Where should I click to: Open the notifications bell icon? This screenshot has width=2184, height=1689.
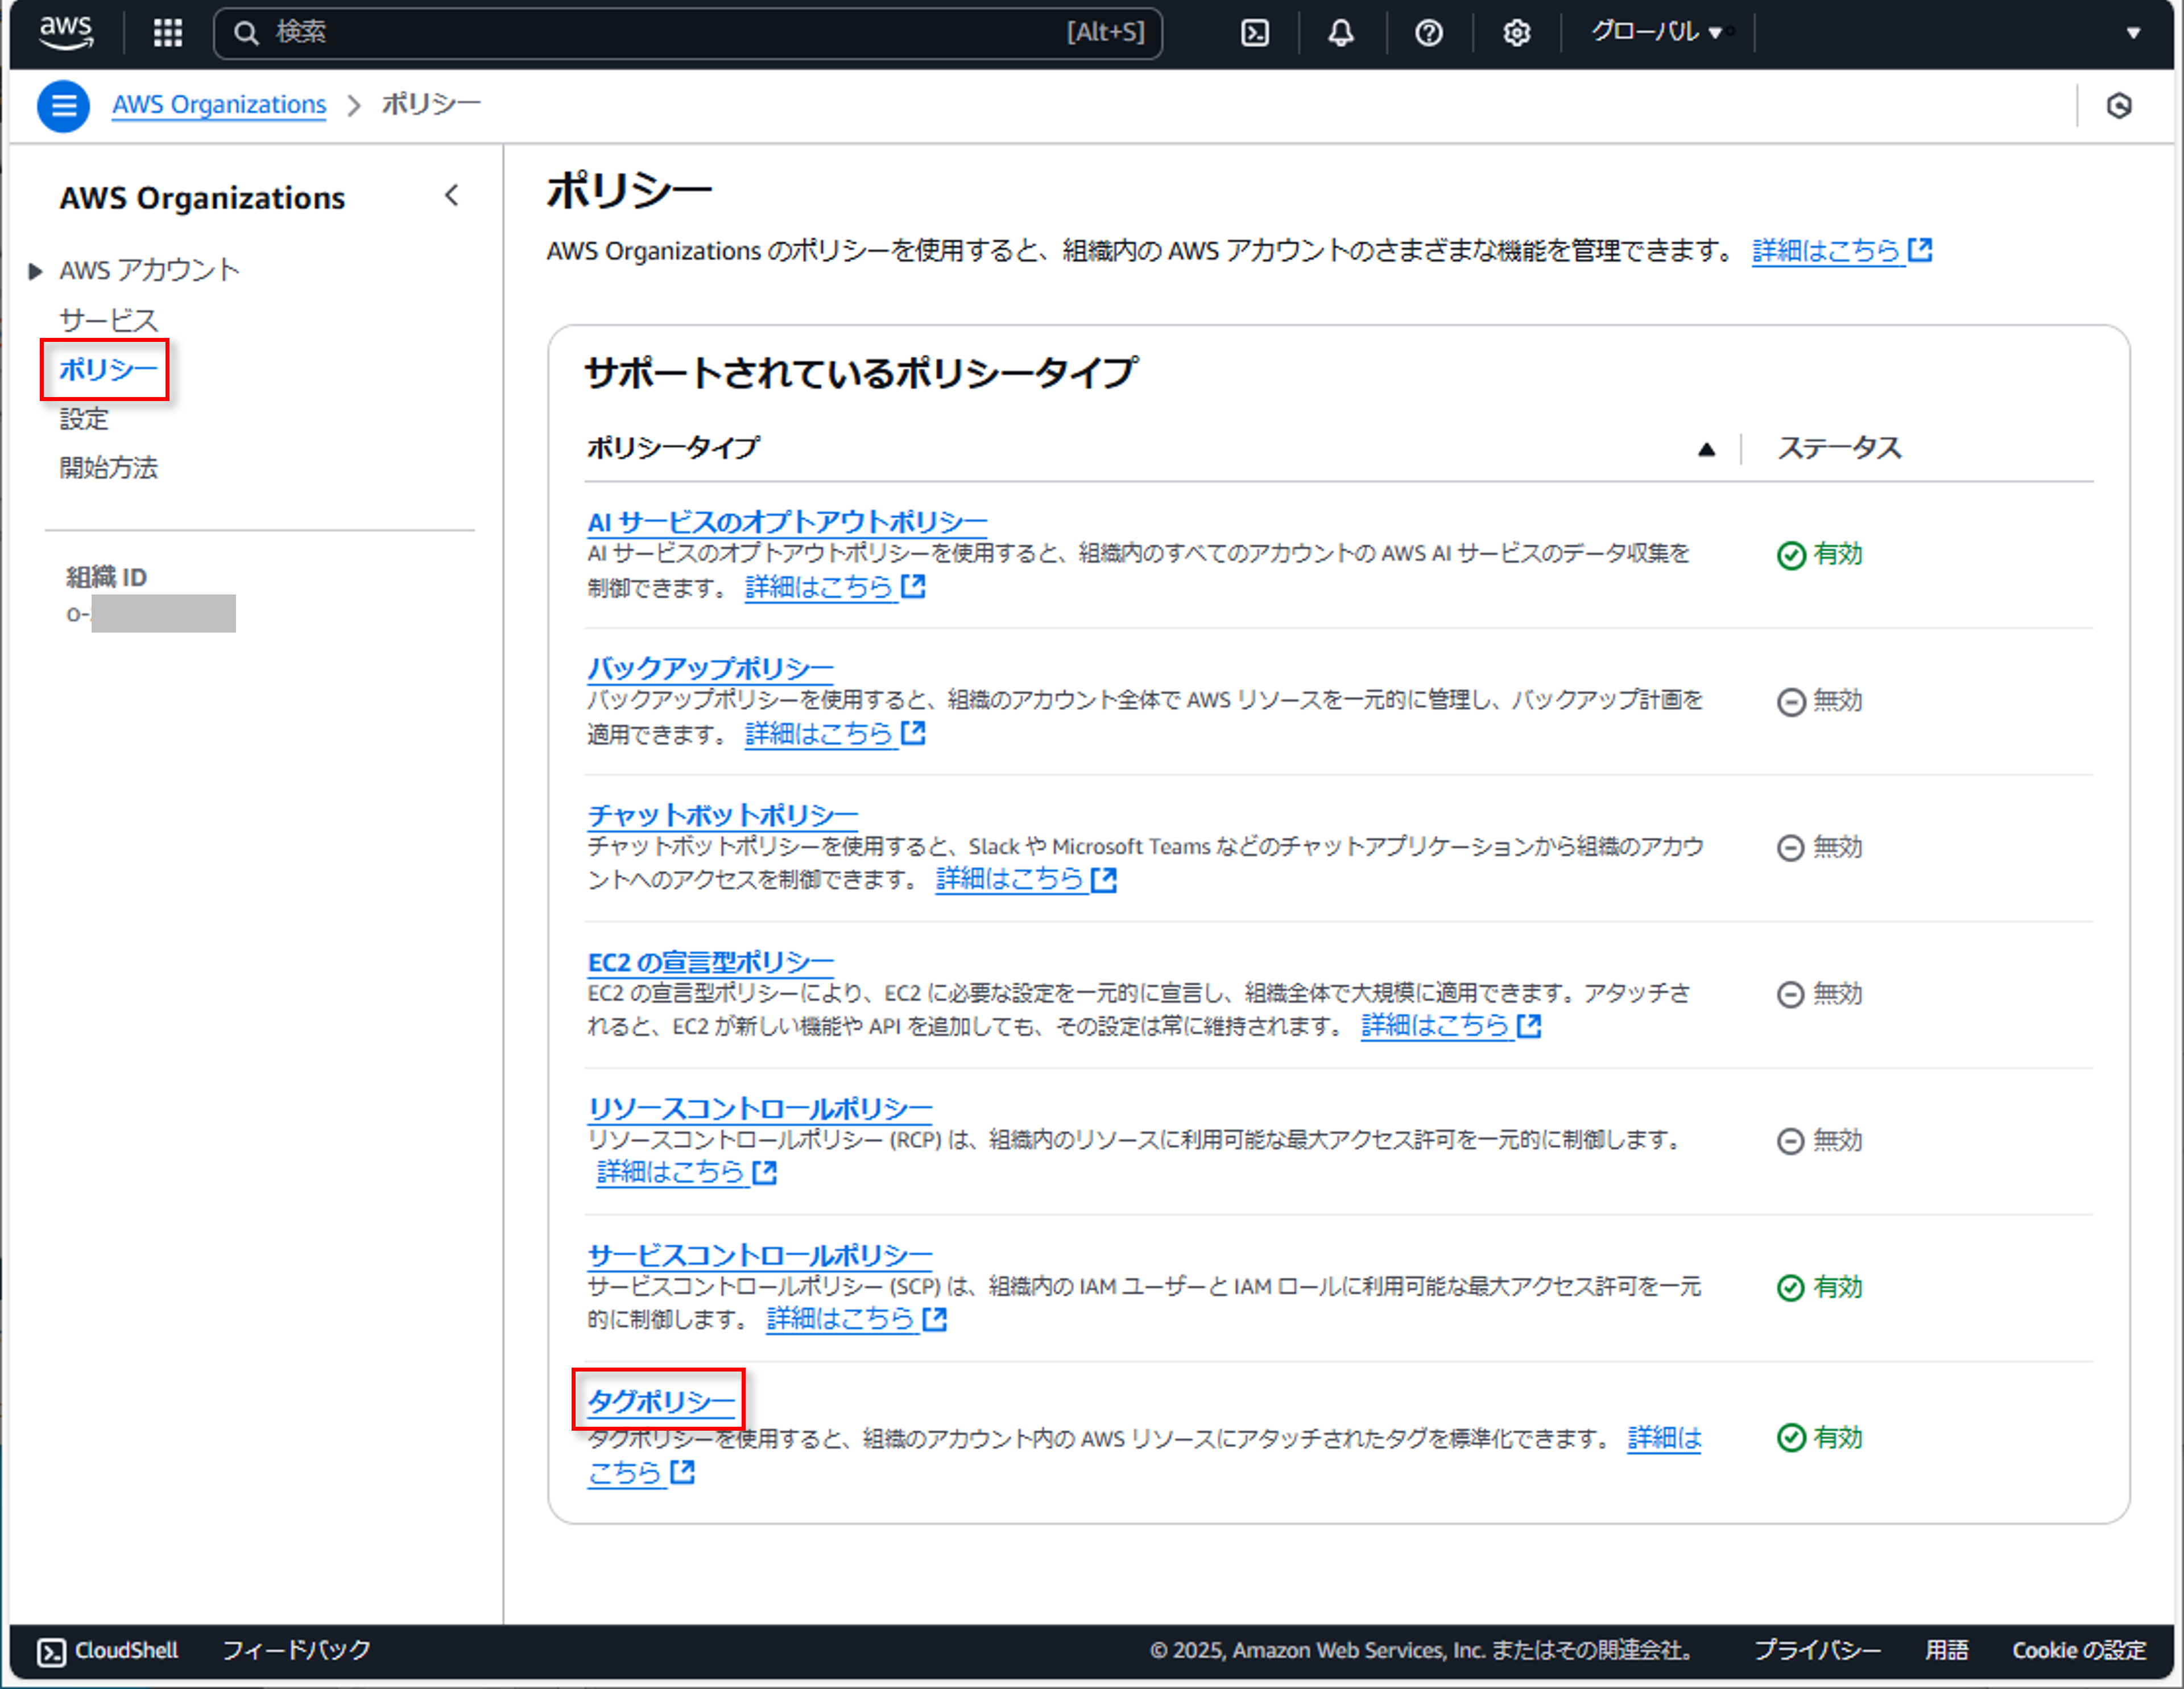coord(1340,32)
